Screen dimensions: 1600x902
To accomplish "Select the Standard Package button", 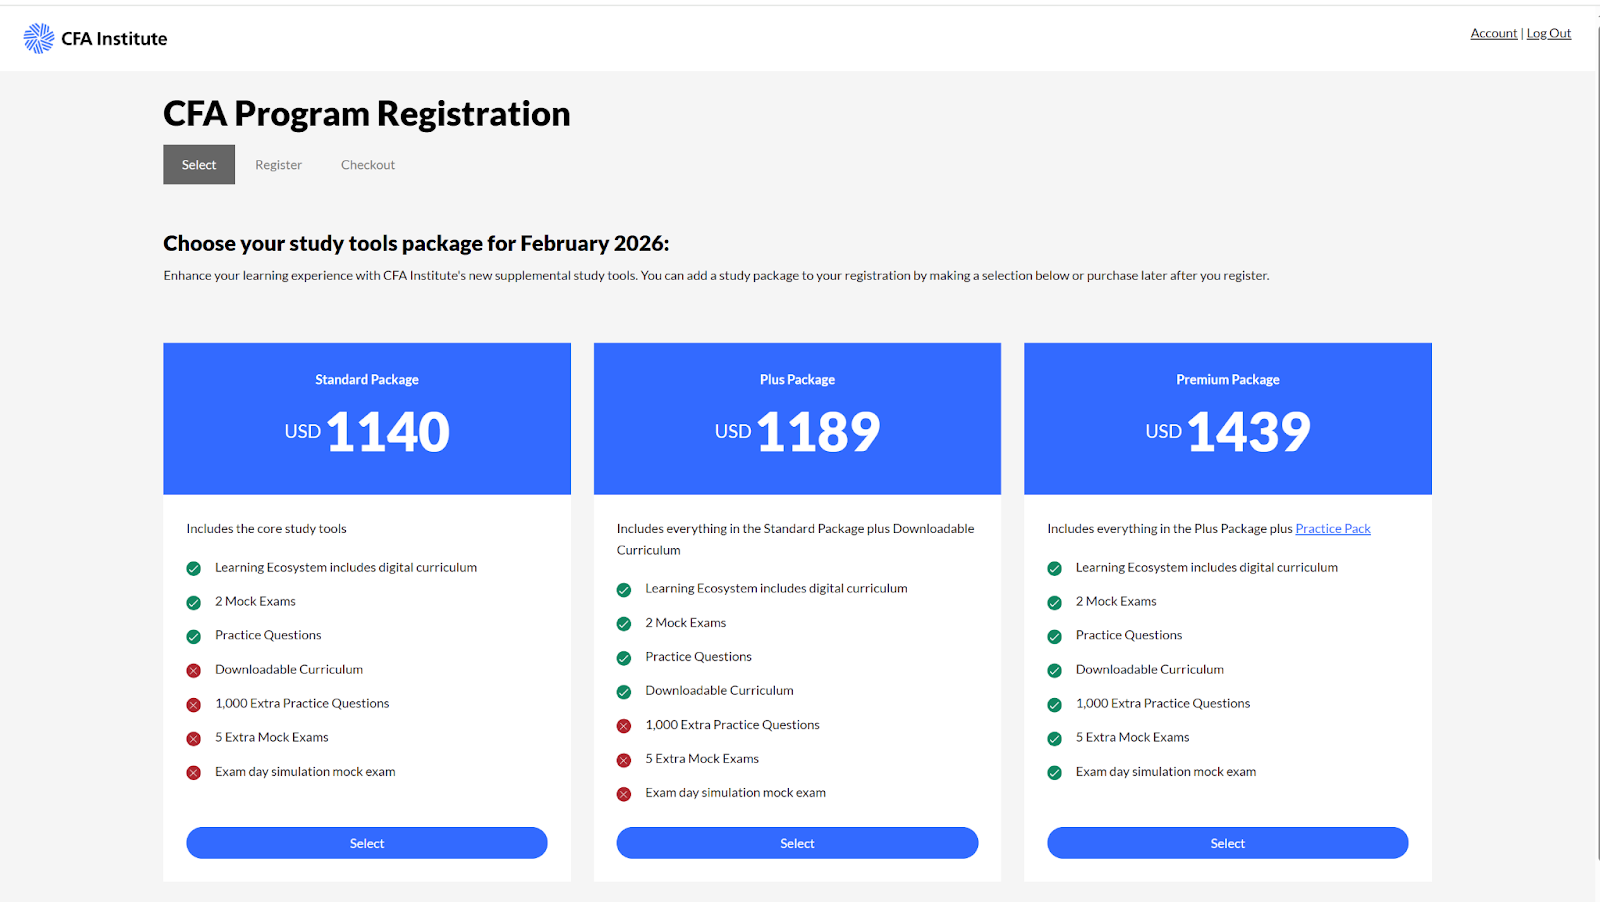I will click(367, 843).
